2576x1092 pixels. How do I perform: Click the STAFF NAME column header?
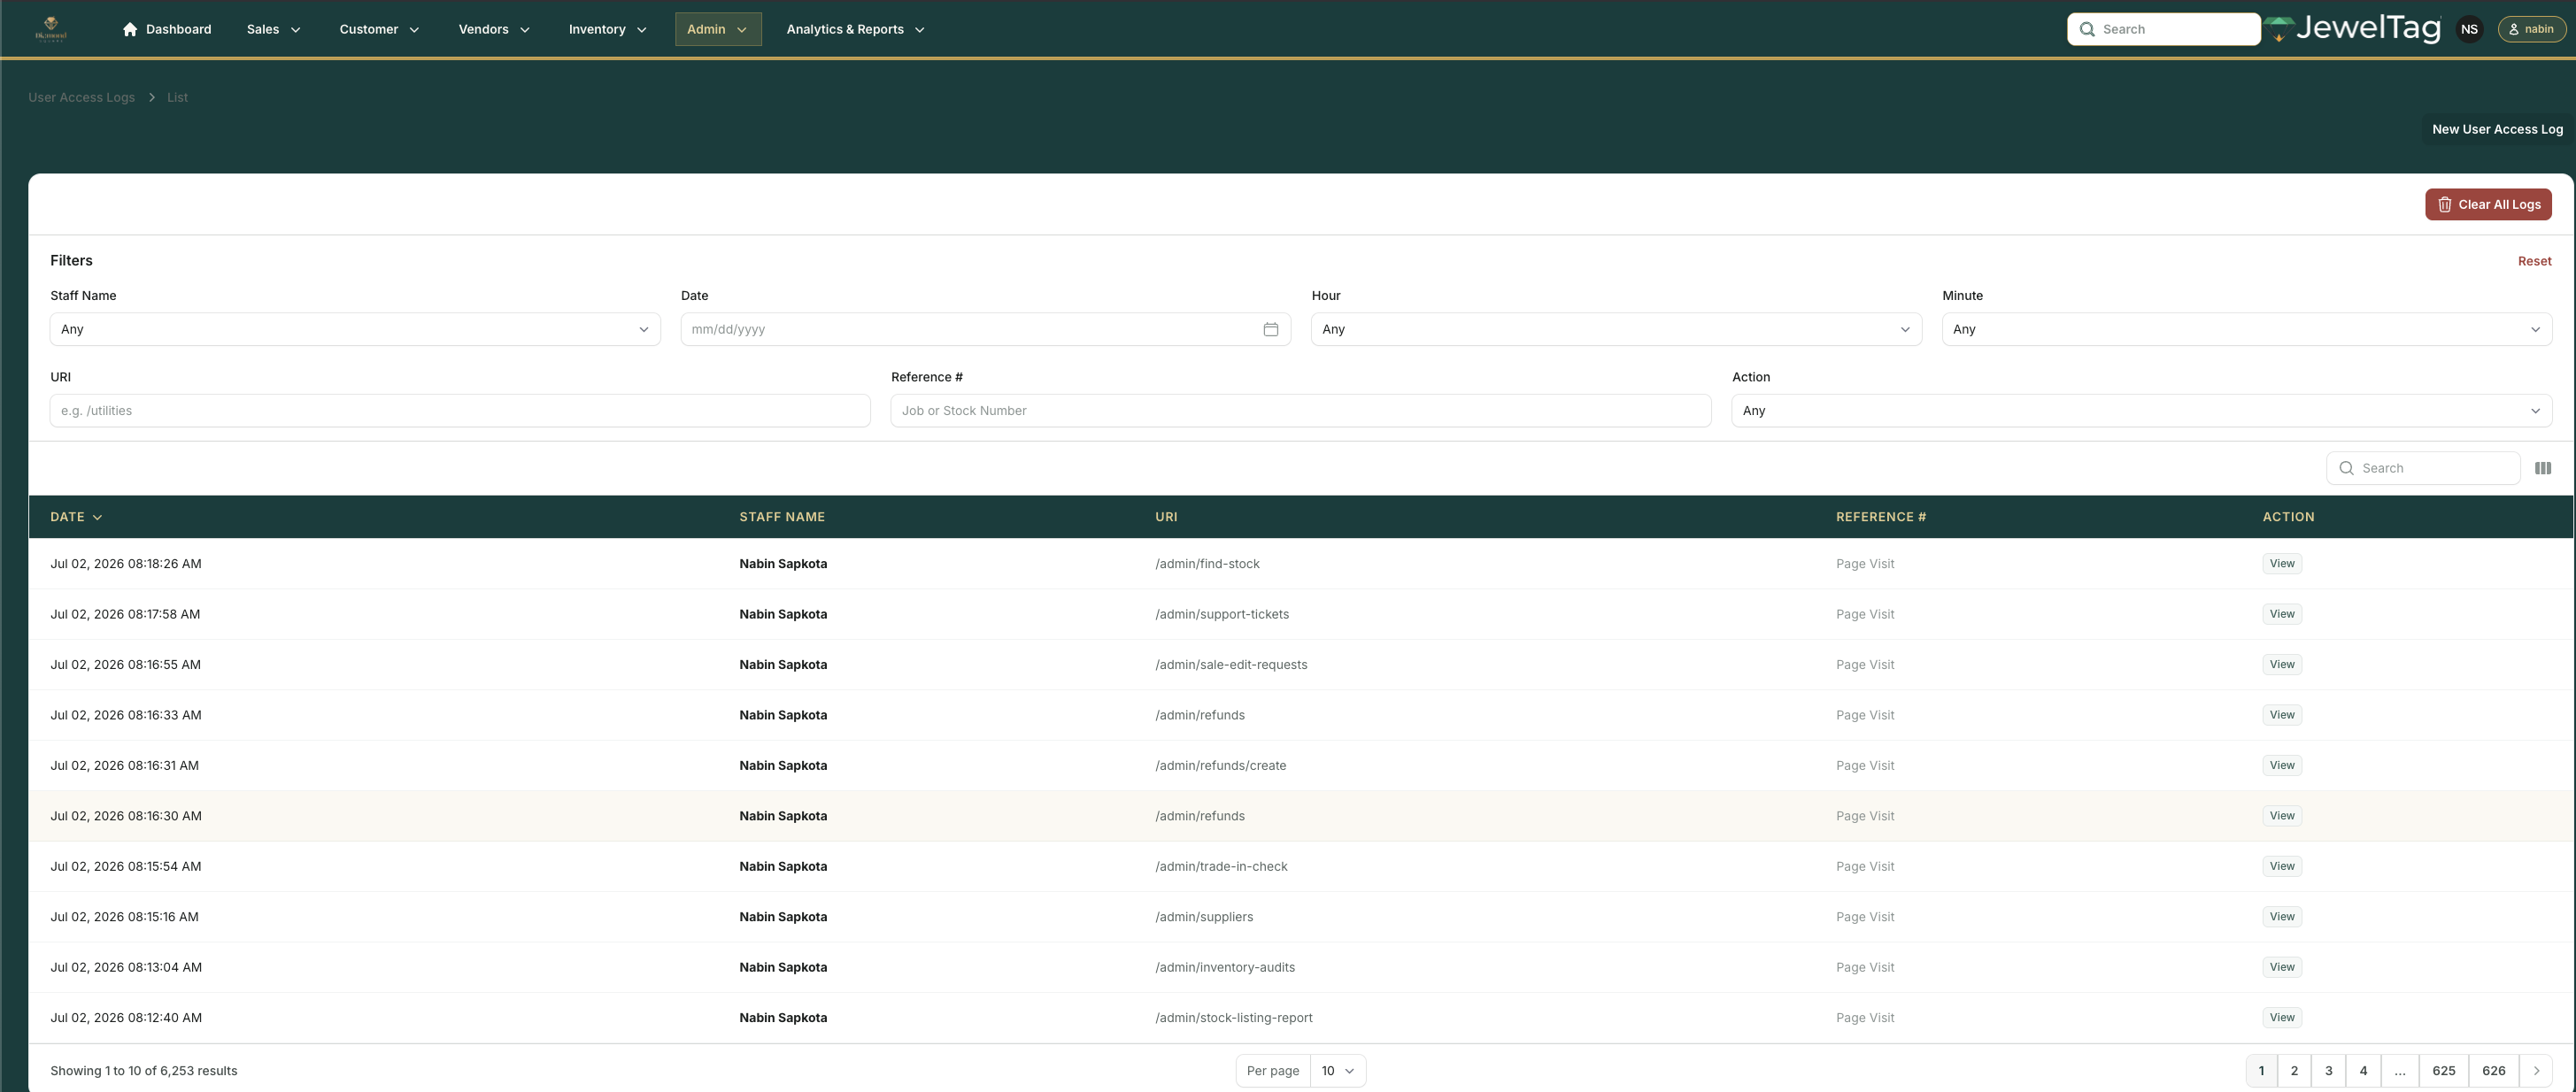point(782,517)
